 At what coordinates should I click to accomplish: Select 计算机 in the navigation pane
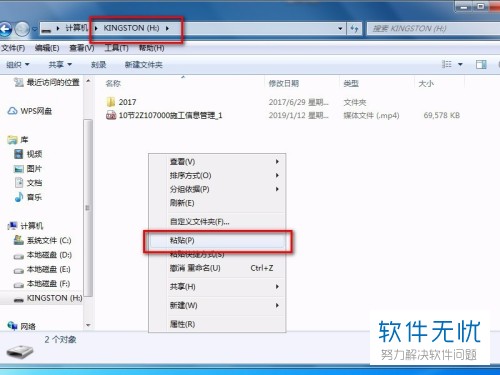pos(32,226)
